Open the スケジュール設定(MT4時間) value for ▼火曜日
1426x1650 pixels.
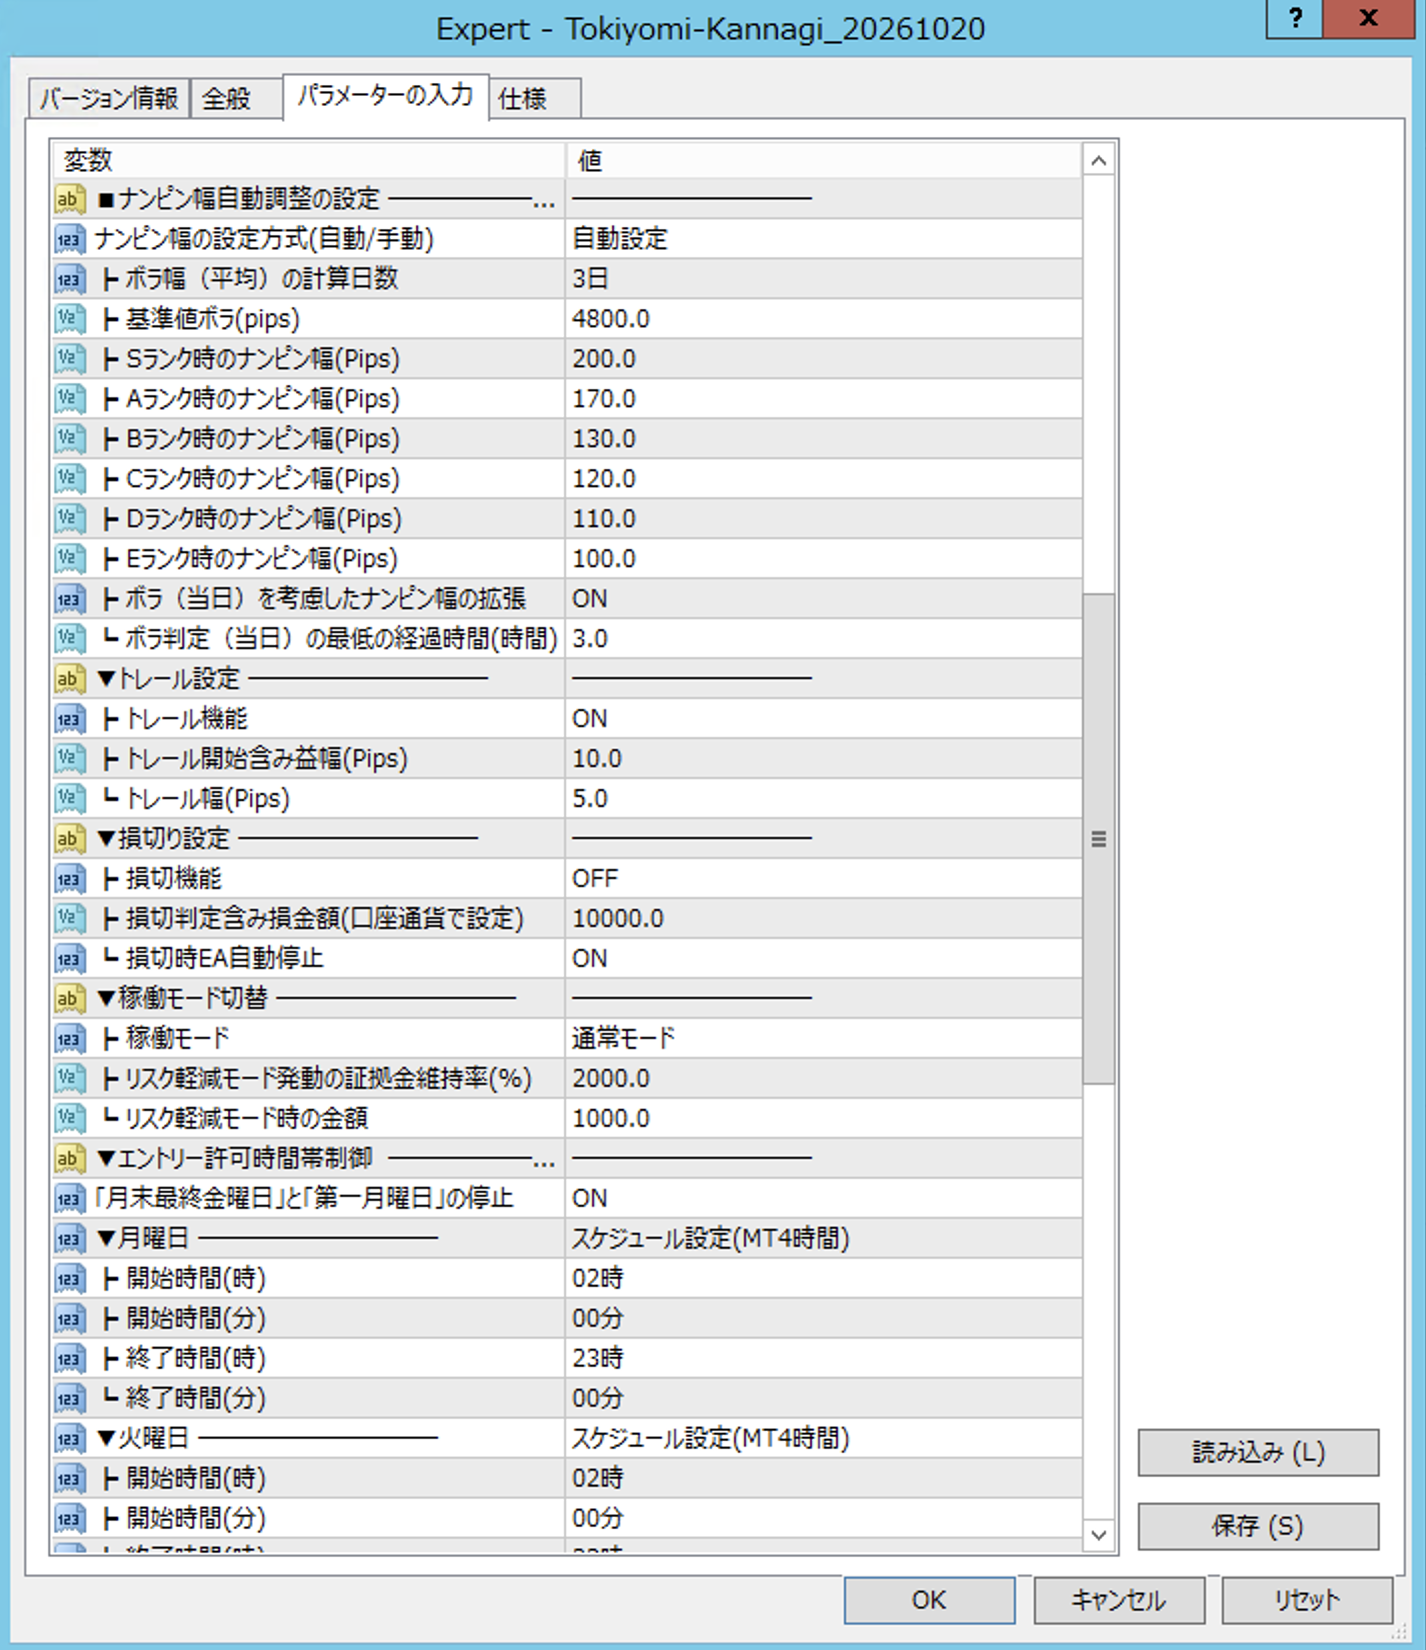pos(823,1439)
